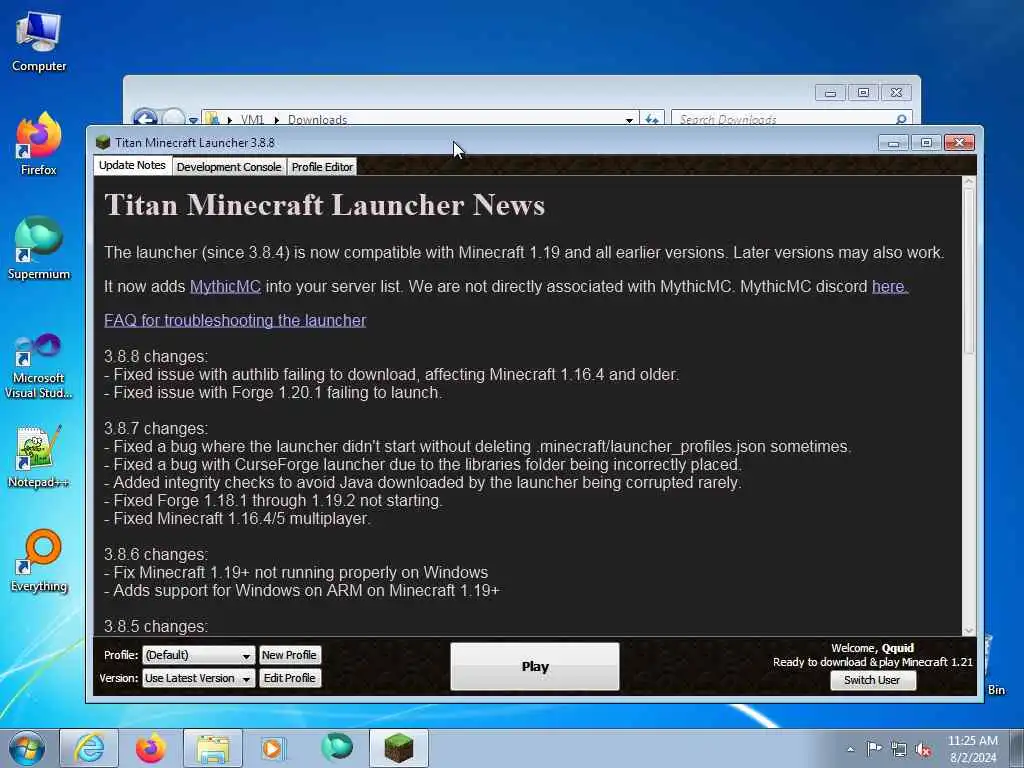Open the Supermium desktop shortcut

[x=39, y=248]
